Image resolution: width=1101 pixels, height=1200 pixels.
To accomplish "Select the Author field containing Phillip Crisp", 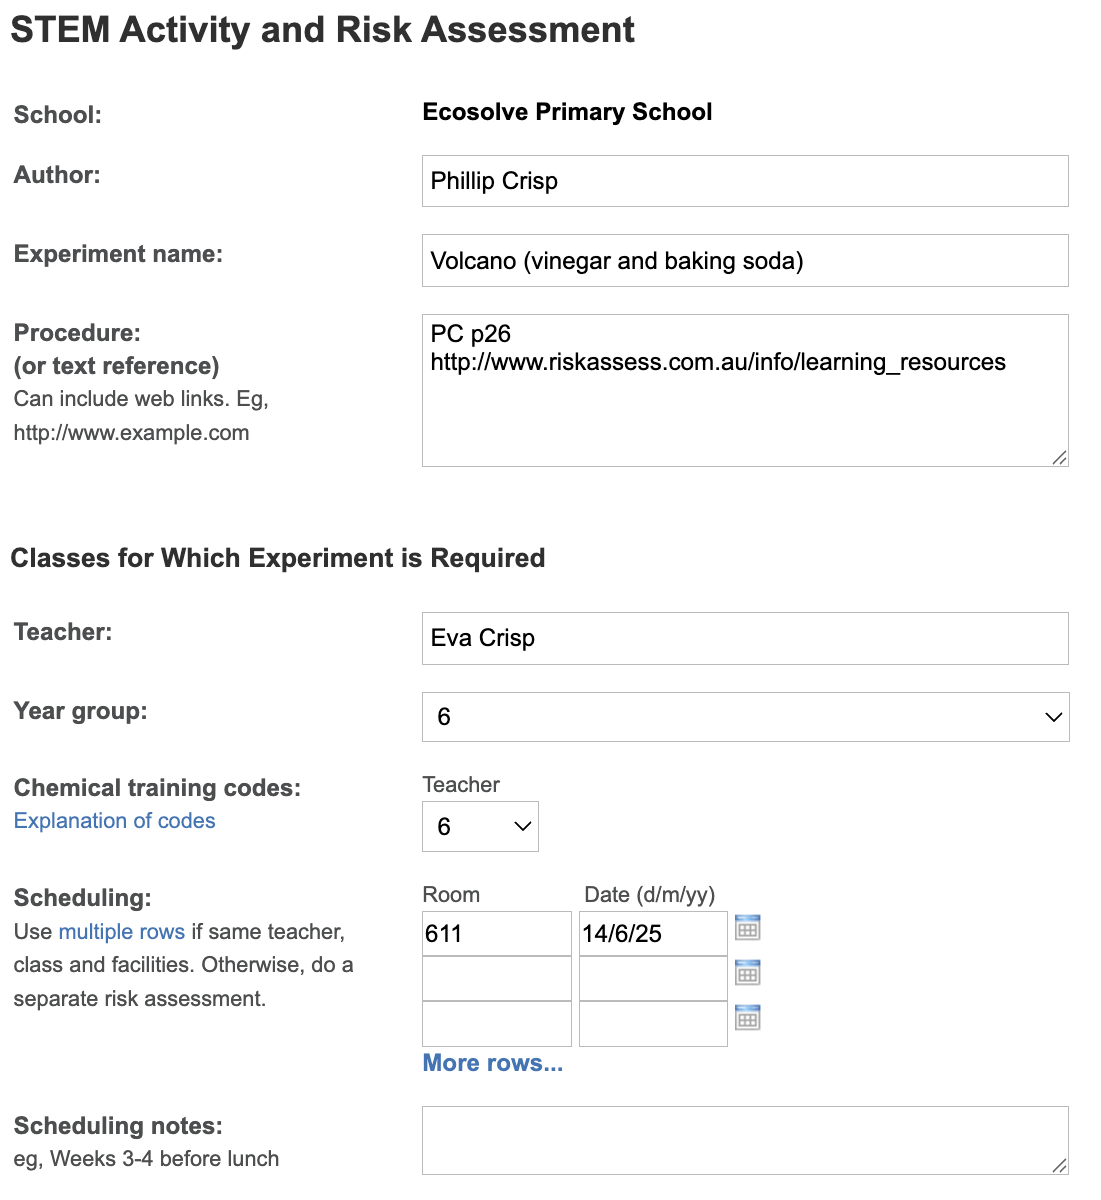I will pos(745,181).
